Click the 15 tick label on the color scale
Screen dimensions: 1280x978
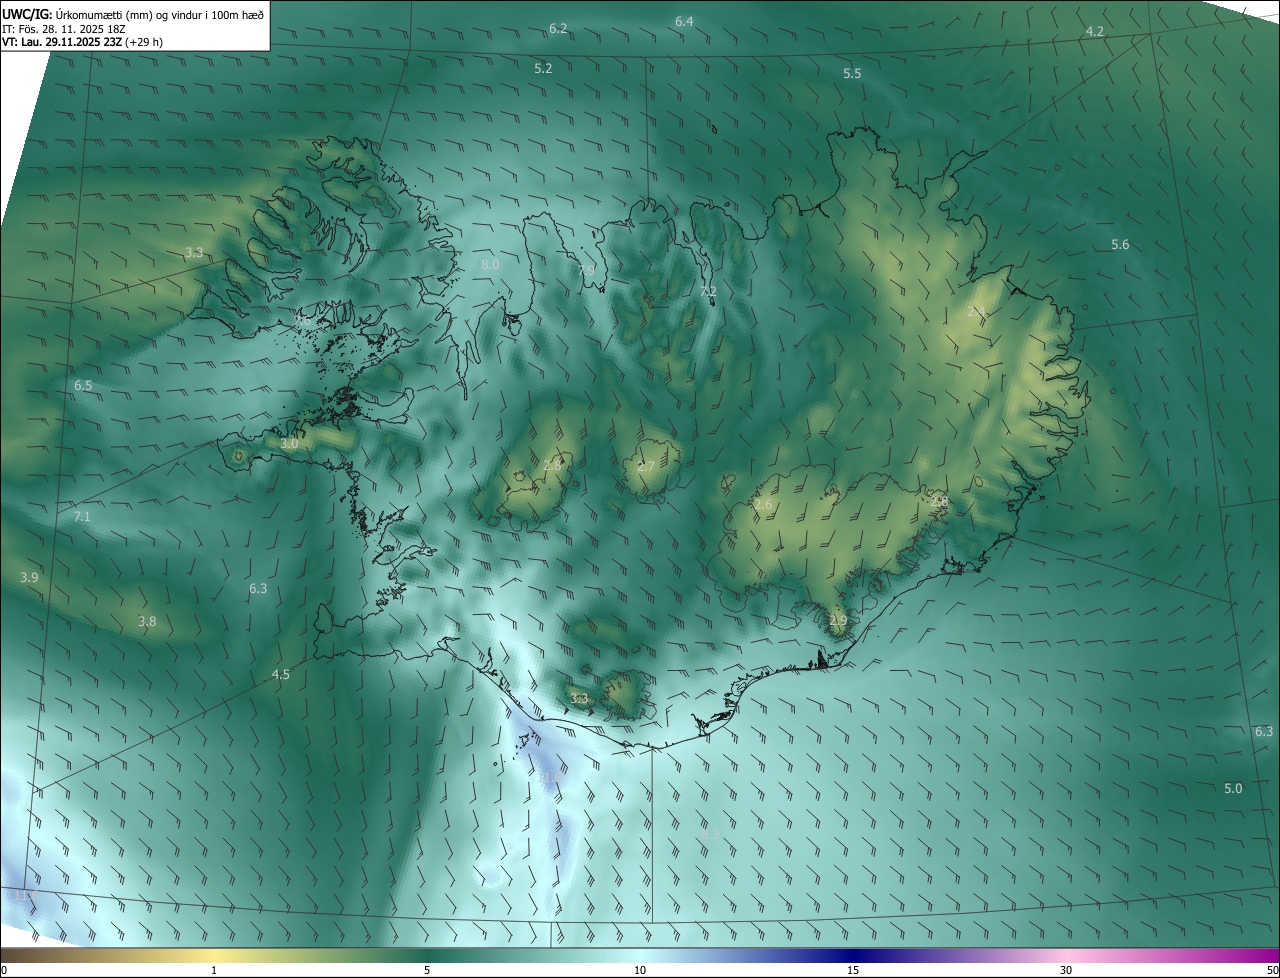point(853,970)
